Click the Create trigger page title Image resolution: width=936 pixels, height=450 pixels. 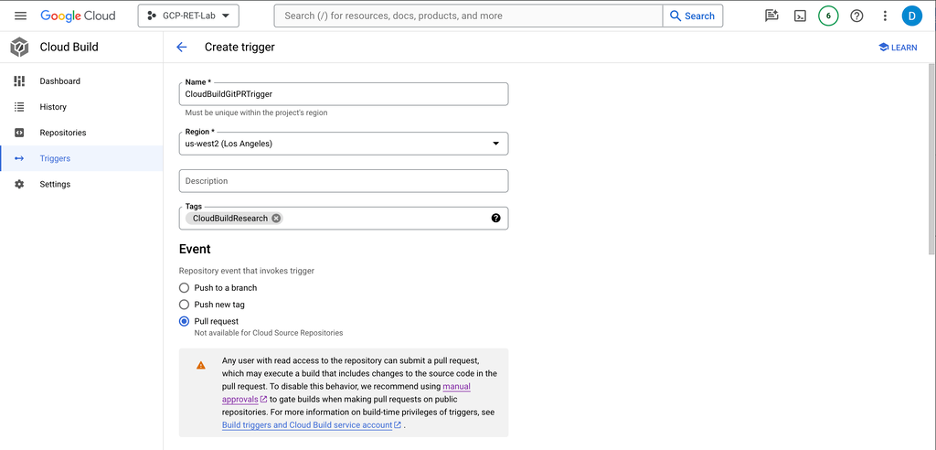pyautogui.click(x=239, y=47)
